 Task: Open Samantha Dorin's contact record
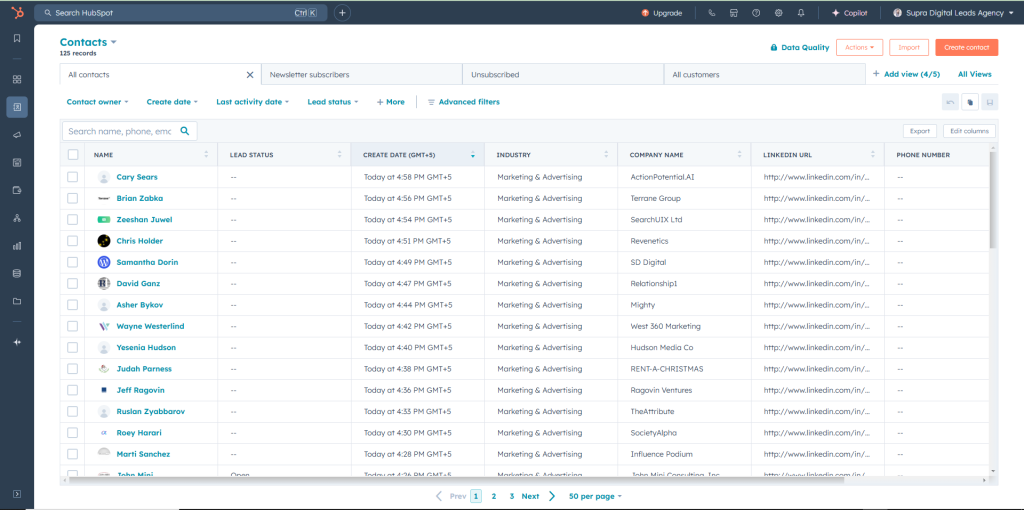coord(146,262)
